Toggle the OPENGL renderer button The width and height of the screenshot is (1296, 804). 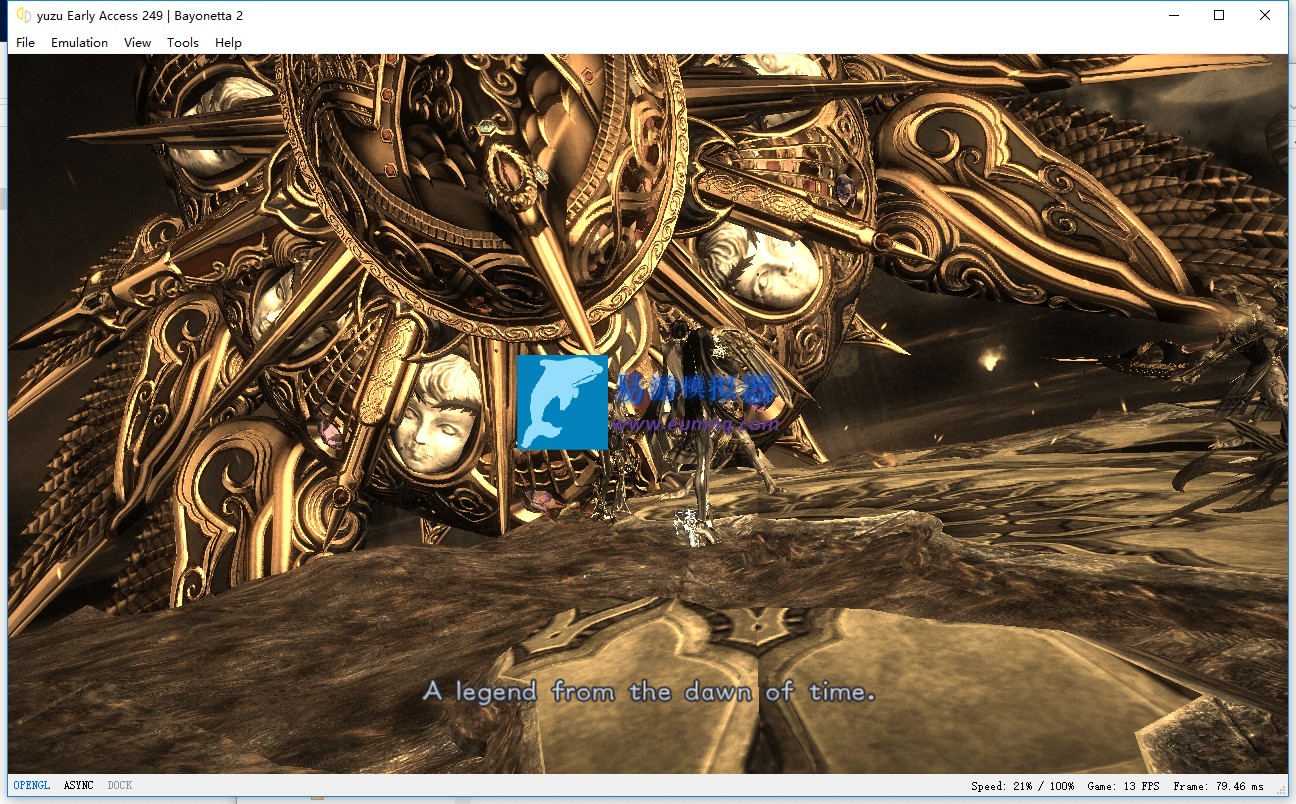[32, 786]
